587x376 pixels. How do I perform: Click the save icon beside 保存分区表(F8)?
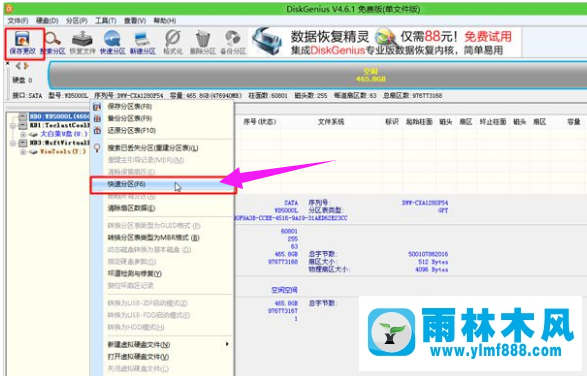(97, 107)
